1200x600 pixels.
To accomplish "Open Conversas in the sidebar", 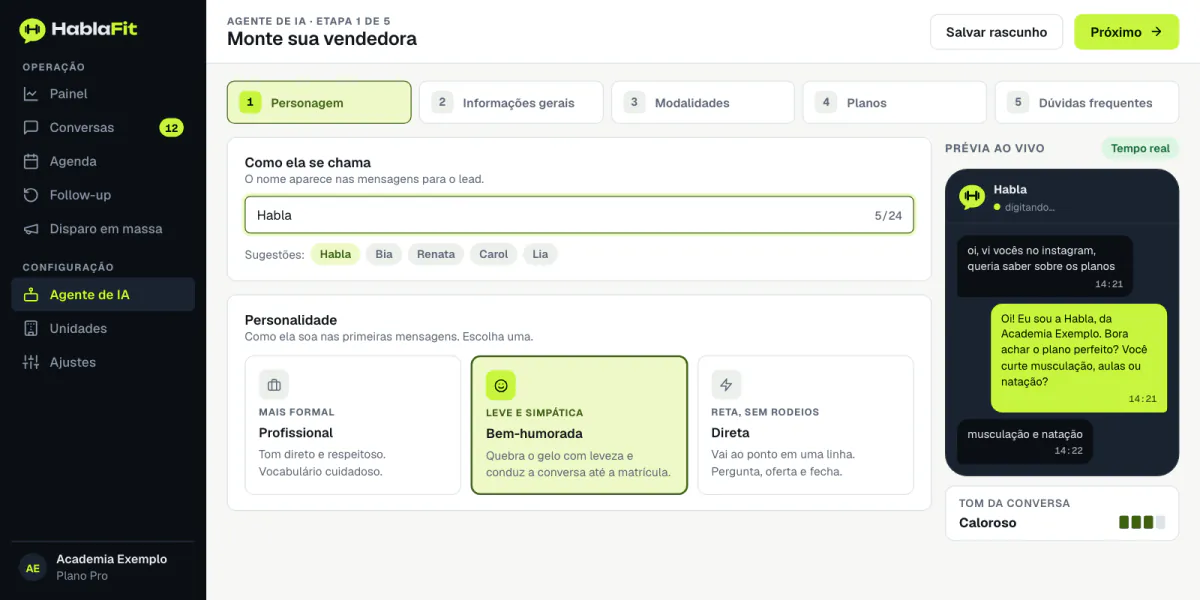I will pyautogui.click(x=103, y=128).
